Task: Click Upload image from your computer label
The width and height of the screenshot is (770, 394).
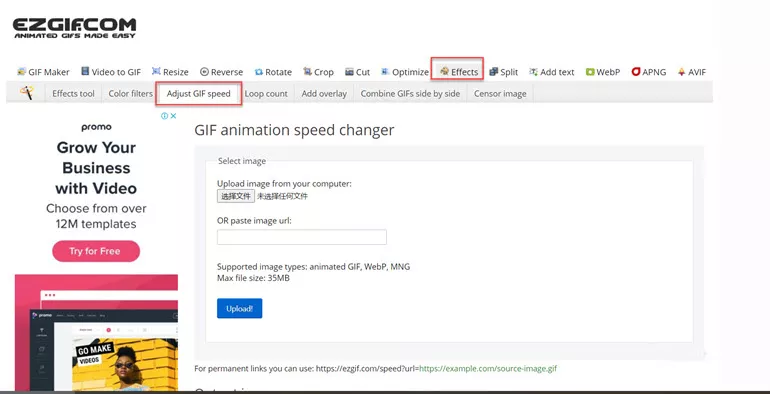Action: point(284,184)
